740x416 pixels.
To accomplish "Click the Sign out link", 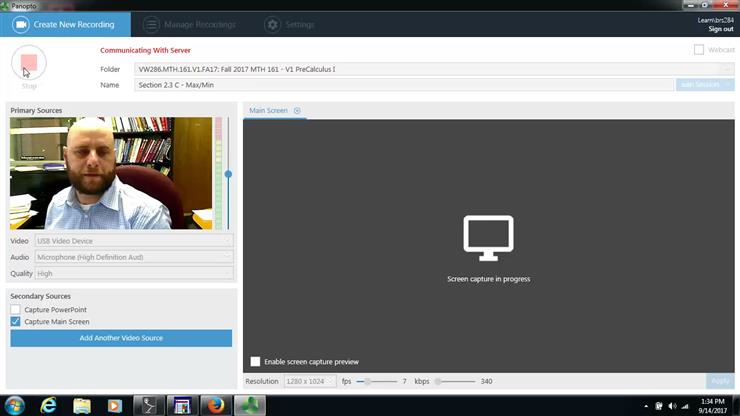I will (x=720, y=29).
